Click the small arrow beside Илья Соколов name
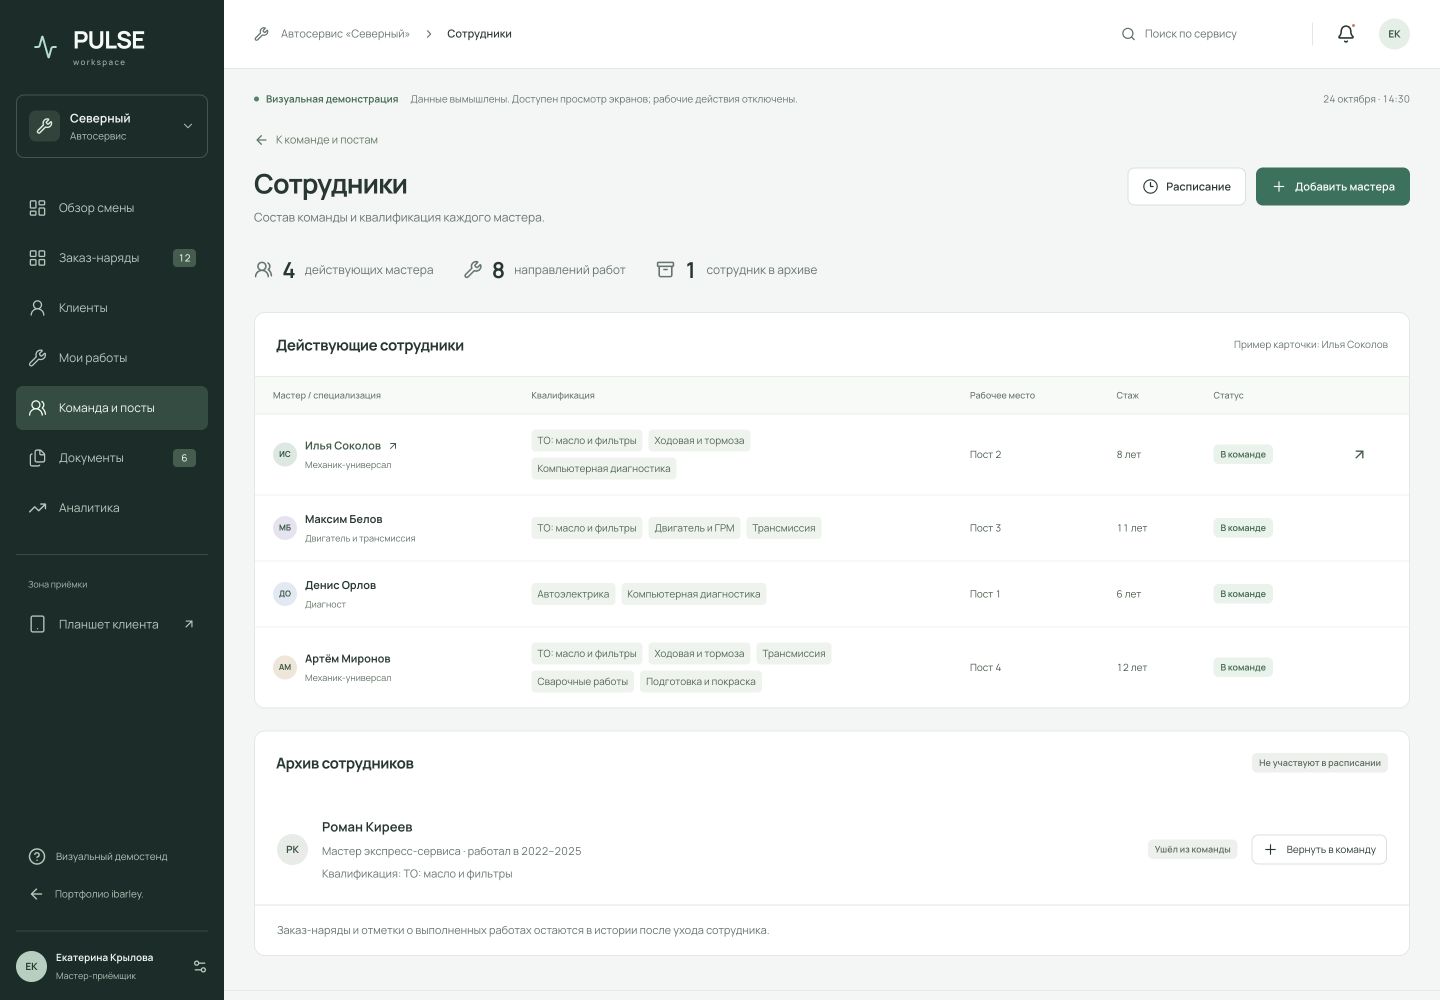1440x1000 pixels. pyautogui.click(x=393, y=446)
